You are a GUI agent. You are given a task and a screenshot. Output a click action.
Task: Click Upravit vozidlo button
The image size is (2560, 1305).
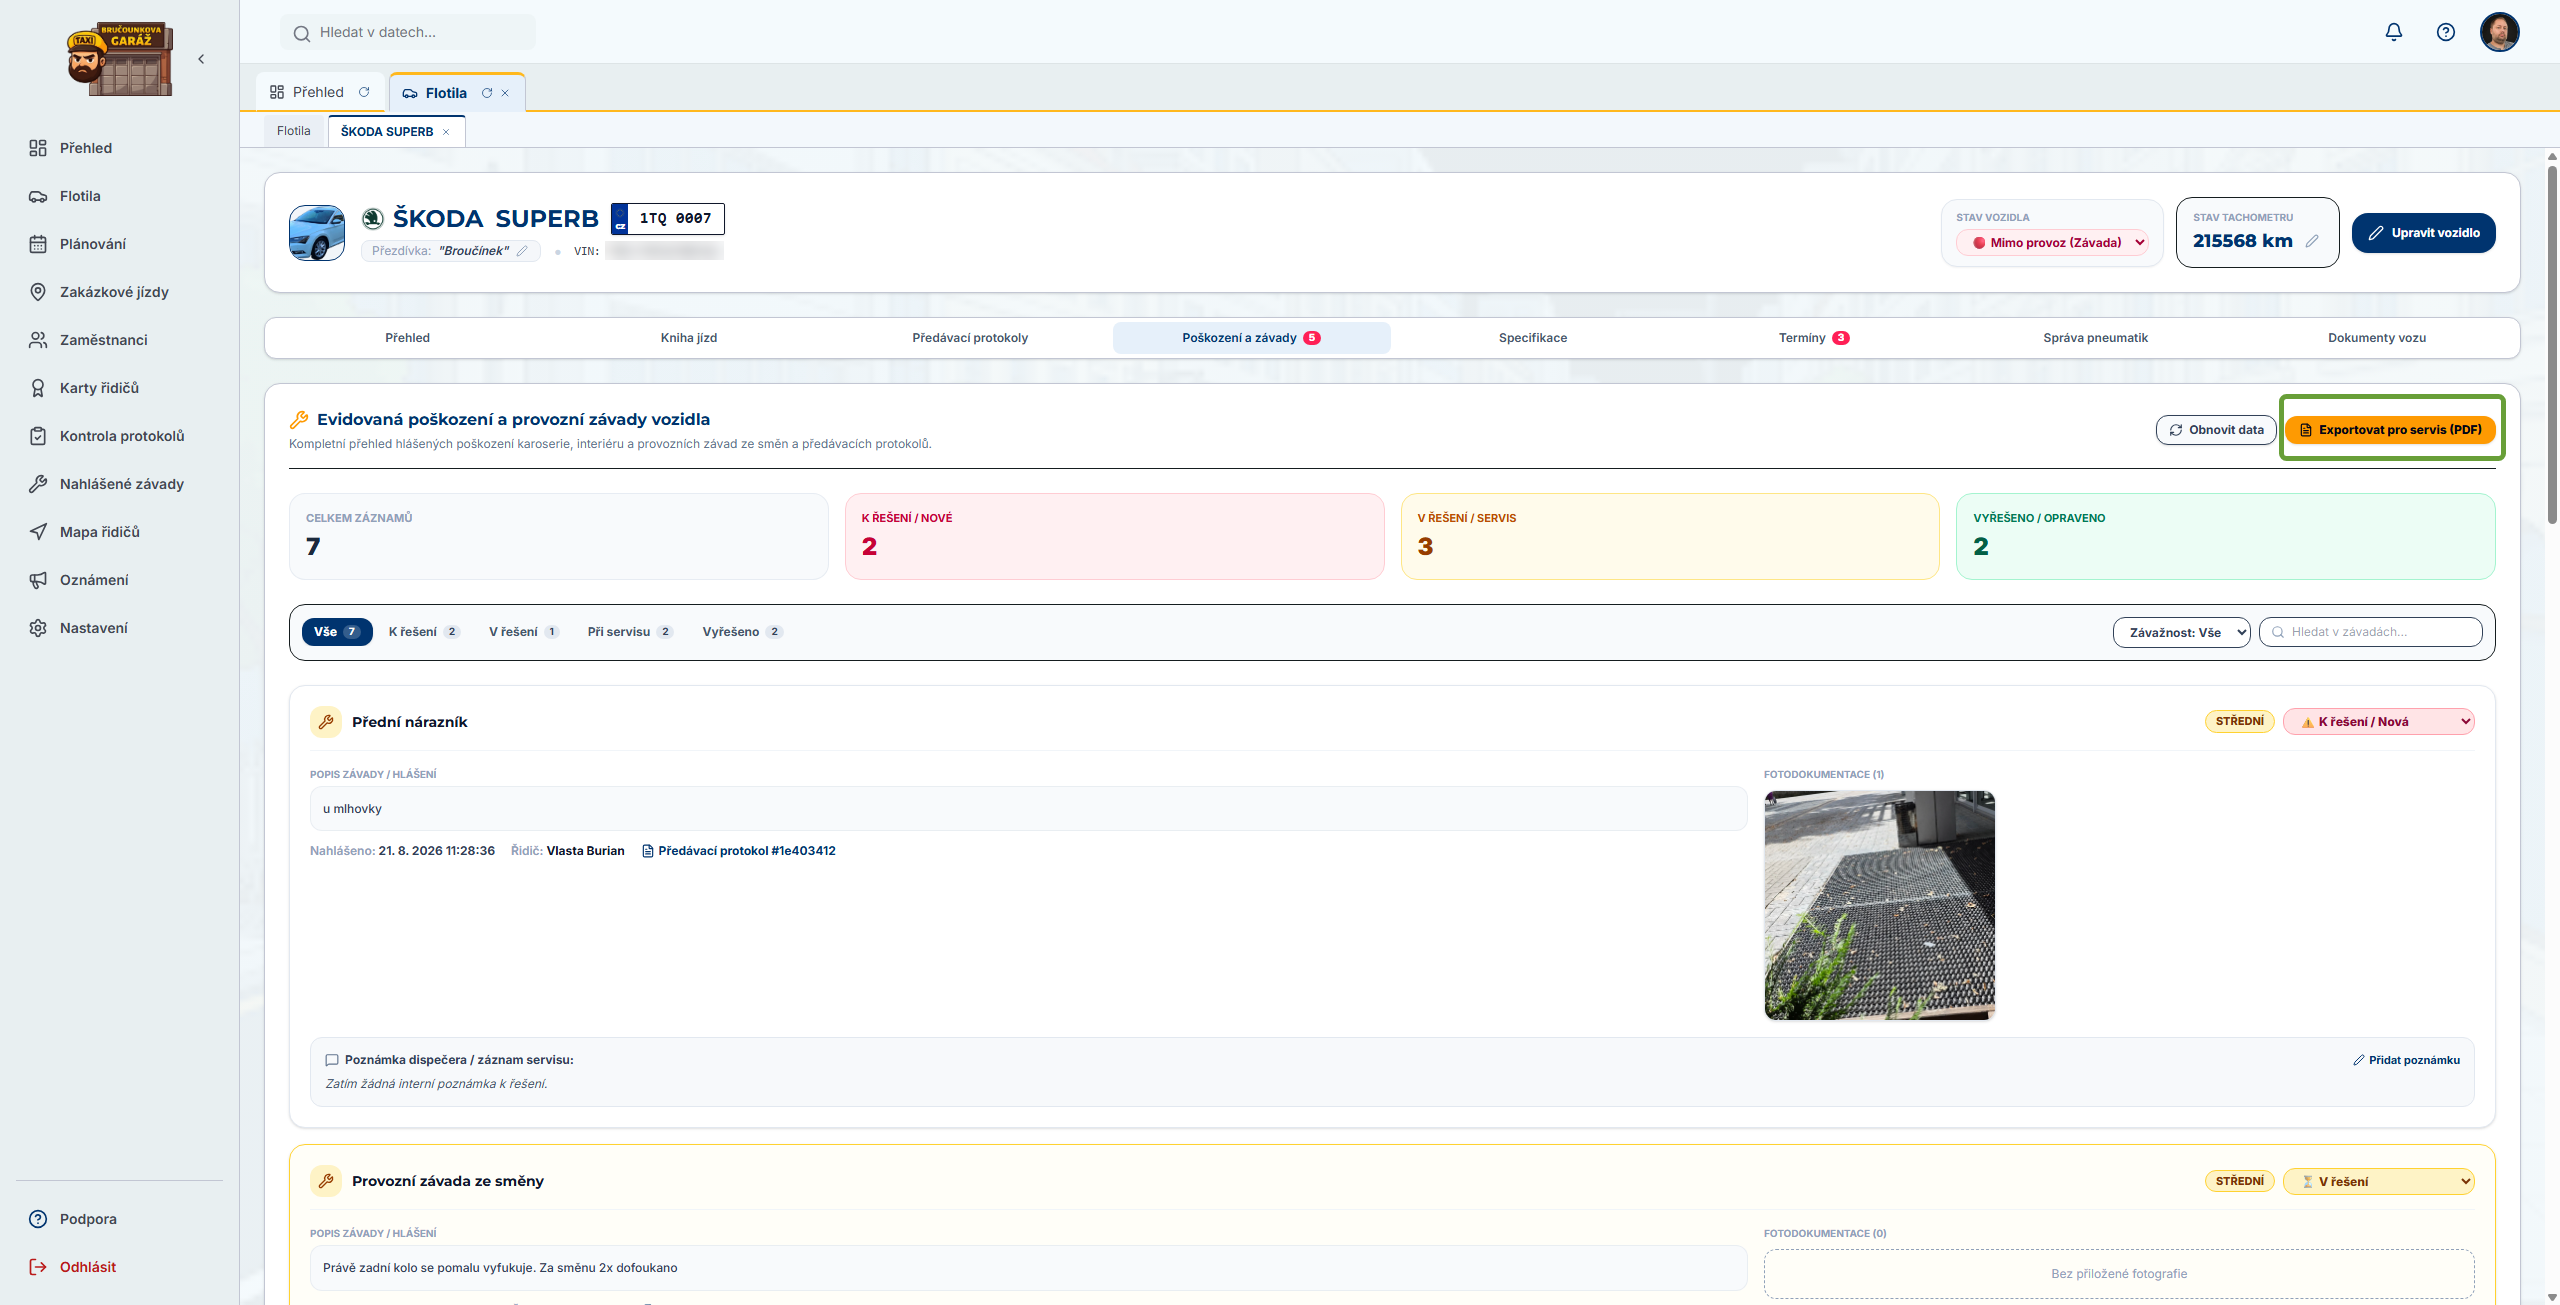coord(2423,233)
